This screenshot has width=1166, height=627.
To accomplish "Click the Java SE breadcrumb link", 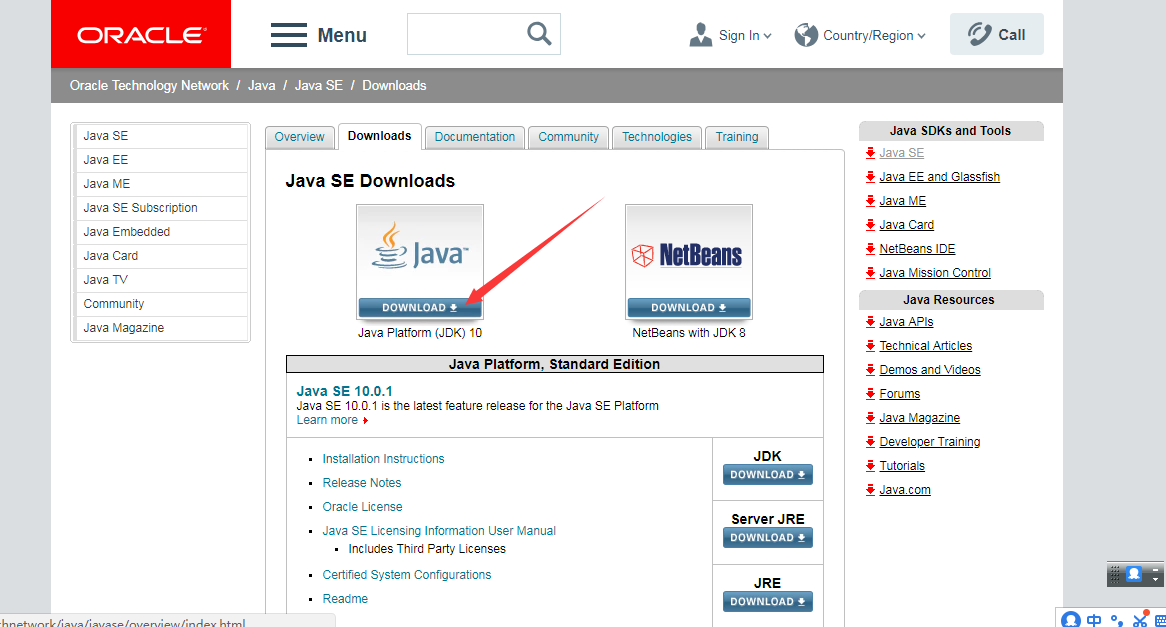I will pyautogui.click(x=318, y=86).
